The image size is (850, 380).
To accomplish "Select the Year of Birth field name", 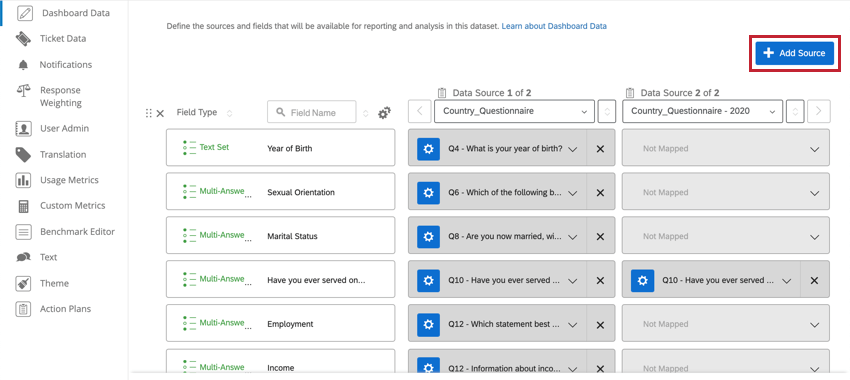I will [x=289, y=149].
